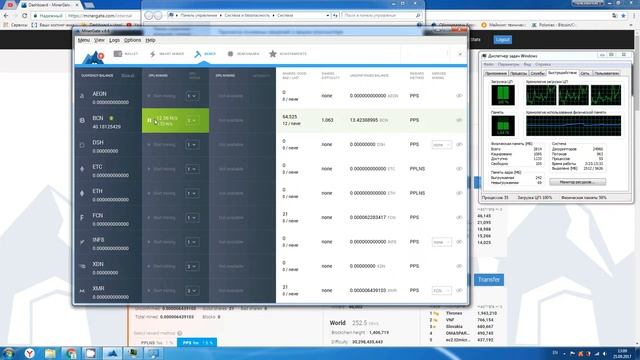The image size is (640, 360).
Task: Click the Chrome bookmark star icon
Action: 623,16
